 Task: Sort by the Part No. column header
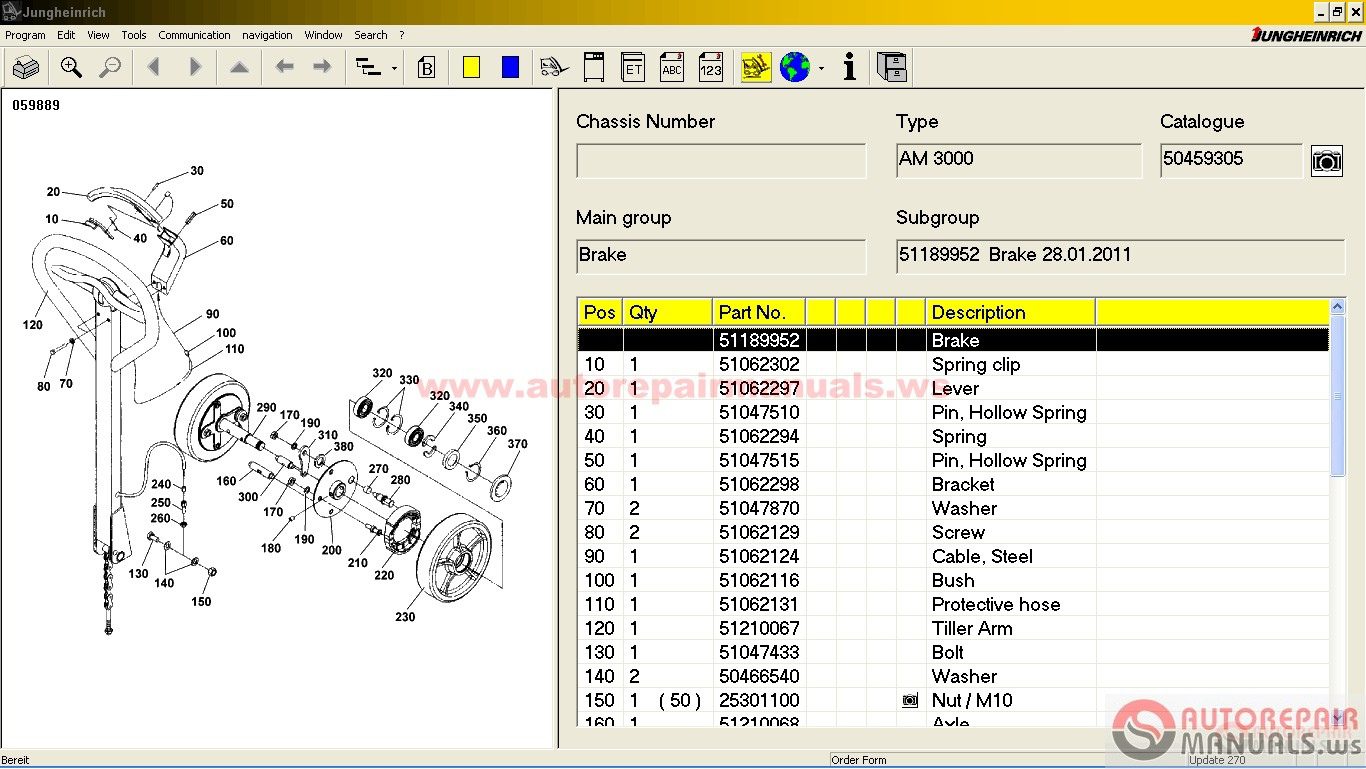(x=760, y=312)
